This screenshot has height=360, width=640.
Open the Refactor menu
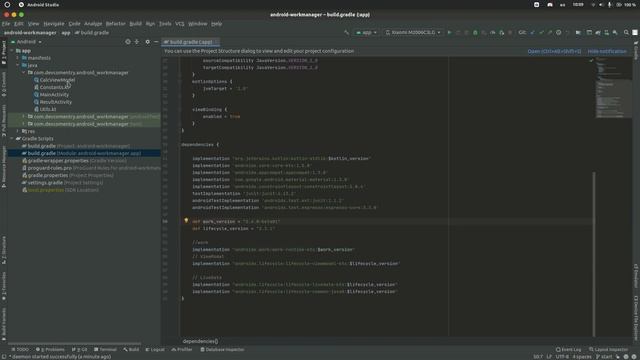[116, 24]
